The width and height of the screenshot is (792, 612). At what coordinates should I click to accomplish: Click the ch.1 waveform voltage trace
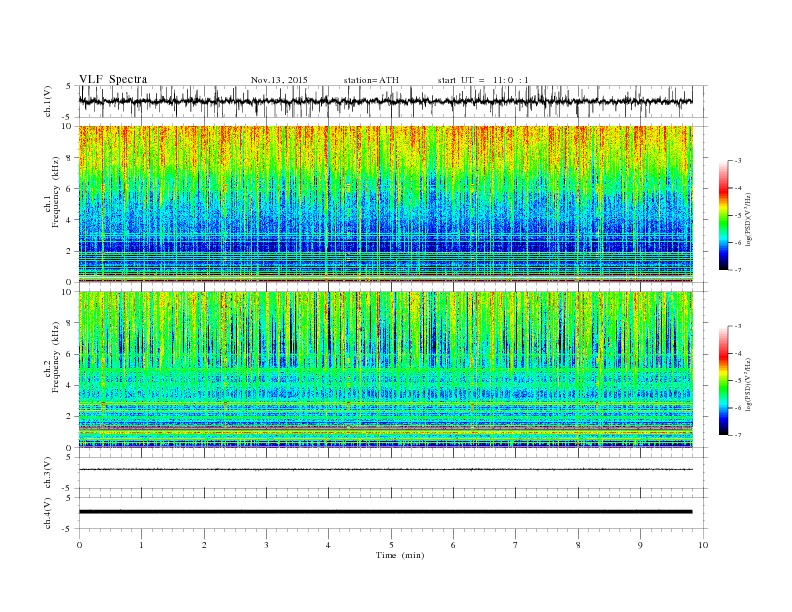pos(385,101)
